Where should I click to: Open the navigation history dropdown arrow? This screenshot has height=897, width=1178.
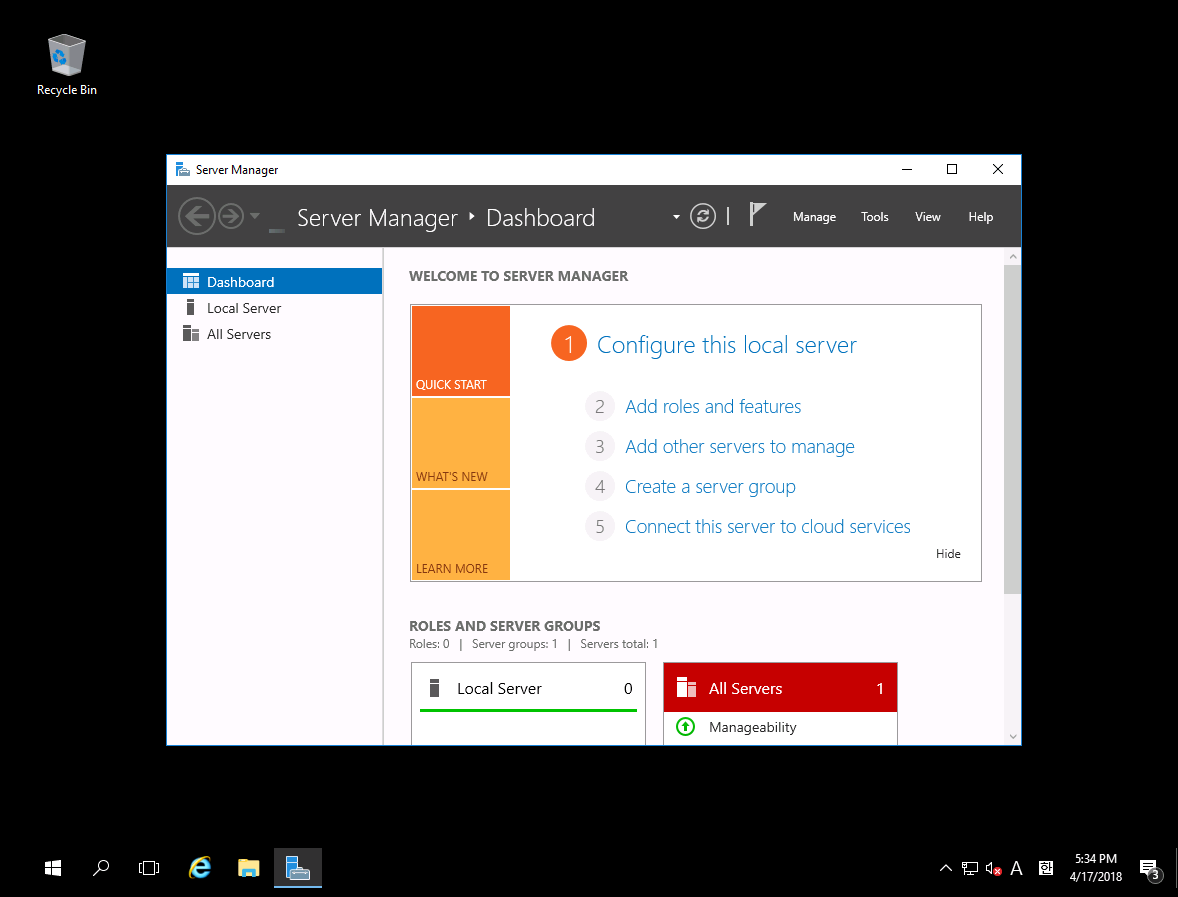click(255, 216)
